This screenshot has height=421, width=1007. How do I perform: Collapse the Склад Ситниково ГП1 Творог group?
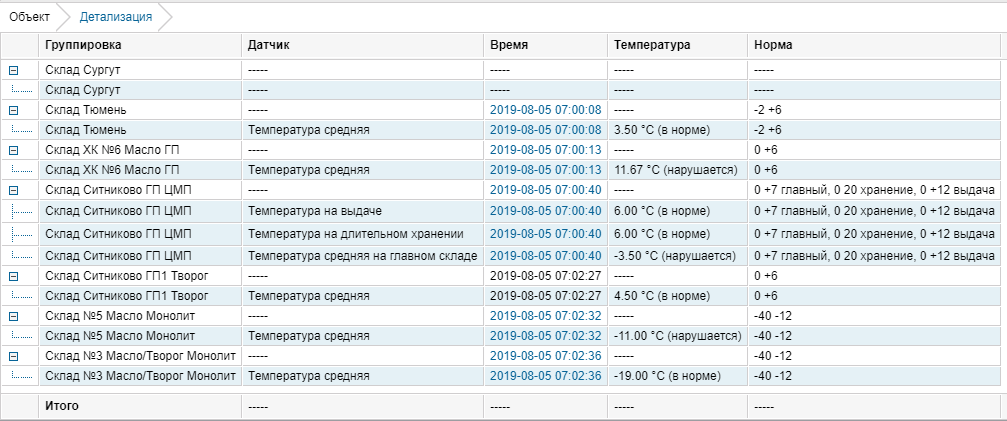pos(14,275)
